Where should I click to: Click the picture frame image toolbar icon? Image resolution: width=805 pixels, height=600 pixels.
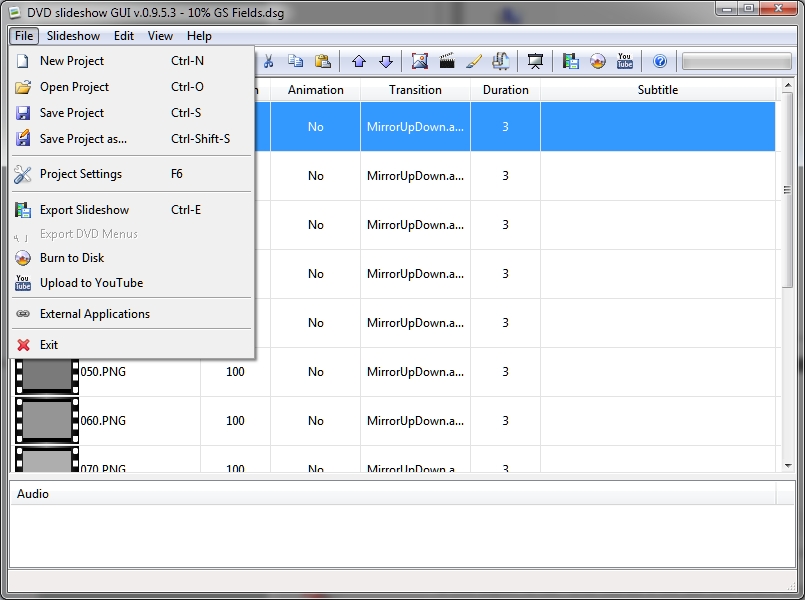(x=419, y=61)
